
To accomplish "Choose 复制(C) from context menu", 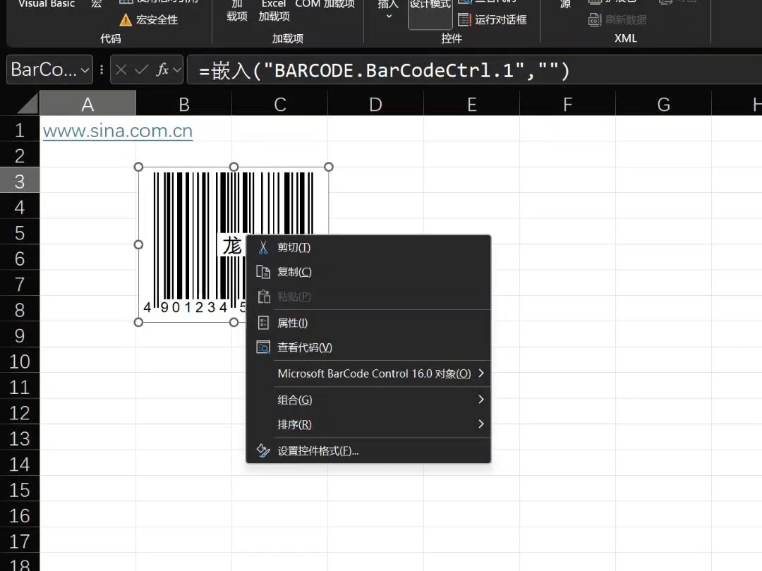I will tap(368, 272).
